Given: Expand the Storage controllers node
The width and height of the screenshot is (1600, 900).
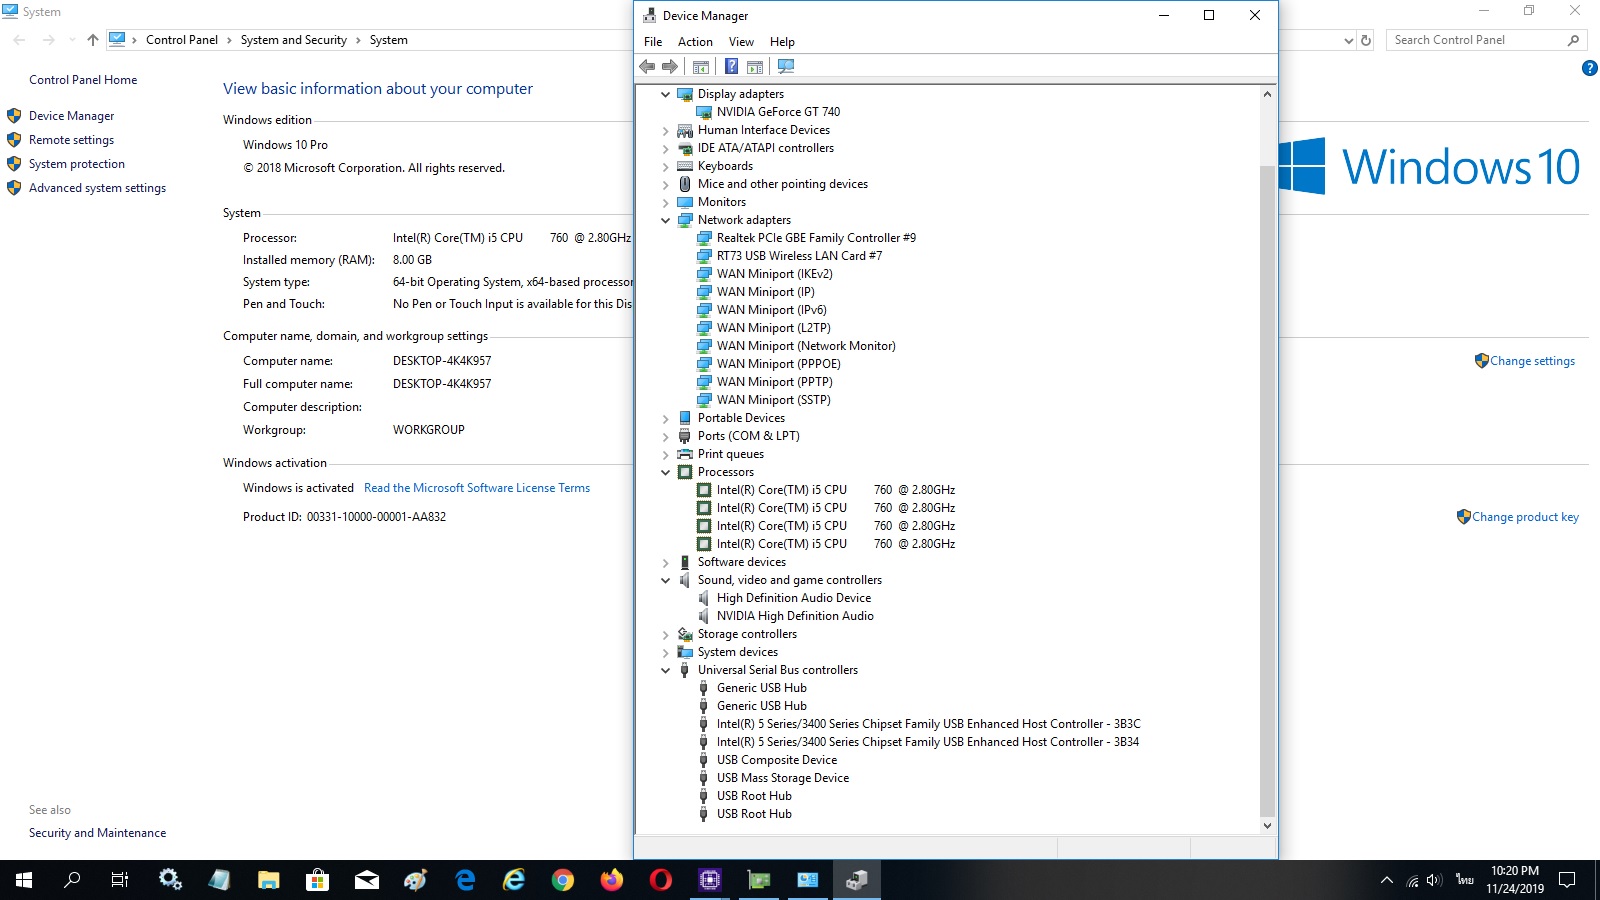Looking at the screenshot, I should (666, 634).
